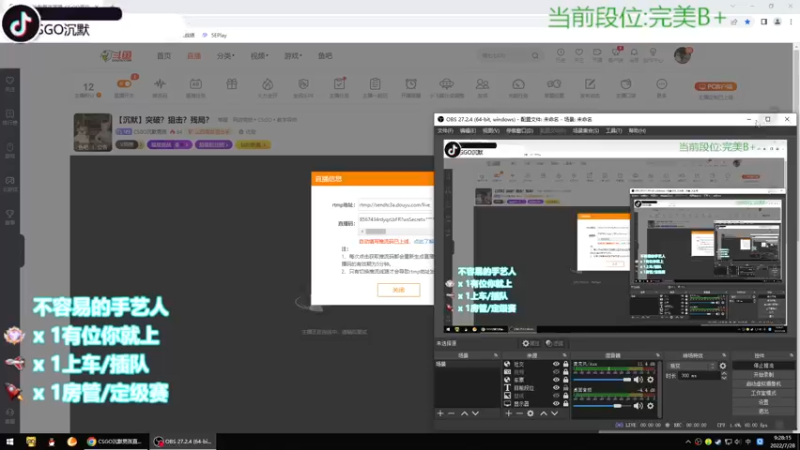The image size is (800, 450).
Task: Expand the 游戏 dropdown in Douyu navigation
Action: (293, 56)
